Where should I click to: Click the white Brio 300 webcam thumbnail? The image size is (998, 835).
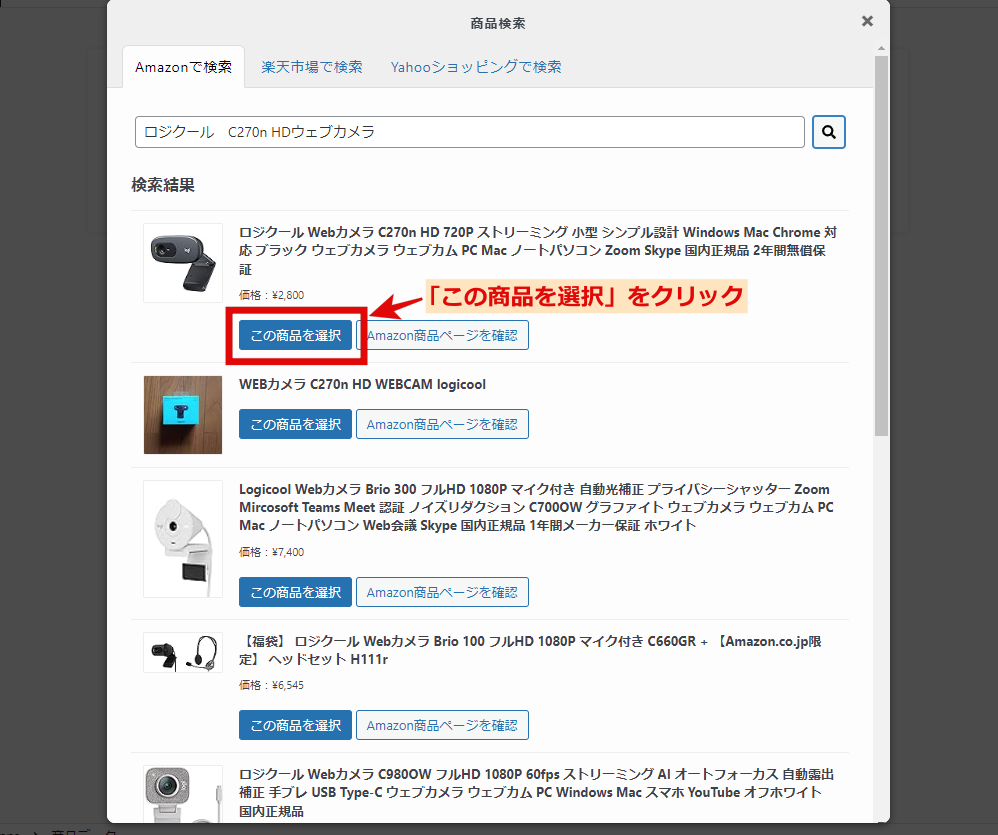click(x=183, y=539)
